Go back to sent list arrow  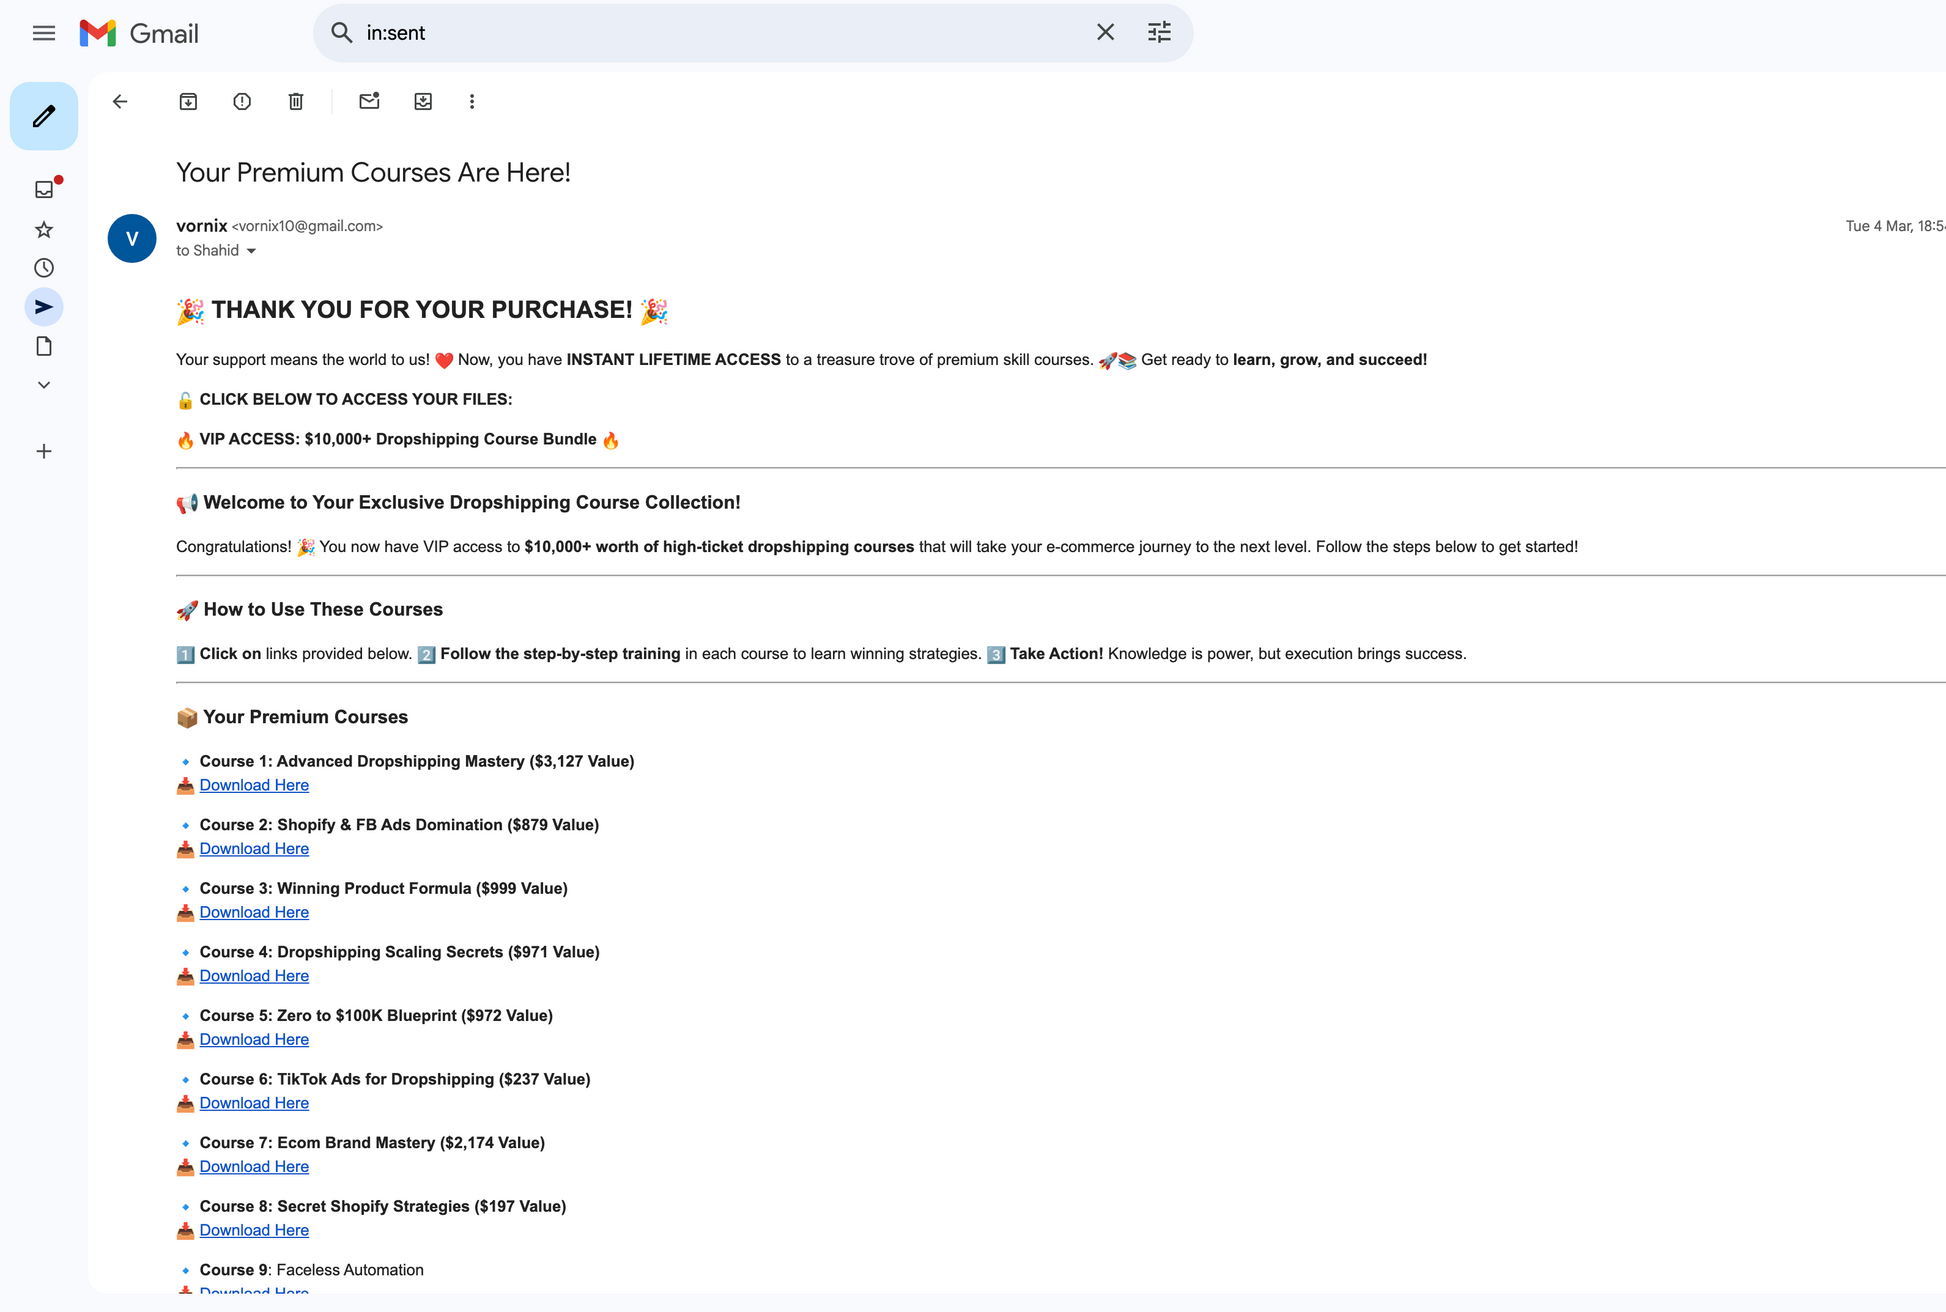tap(120, 101)
